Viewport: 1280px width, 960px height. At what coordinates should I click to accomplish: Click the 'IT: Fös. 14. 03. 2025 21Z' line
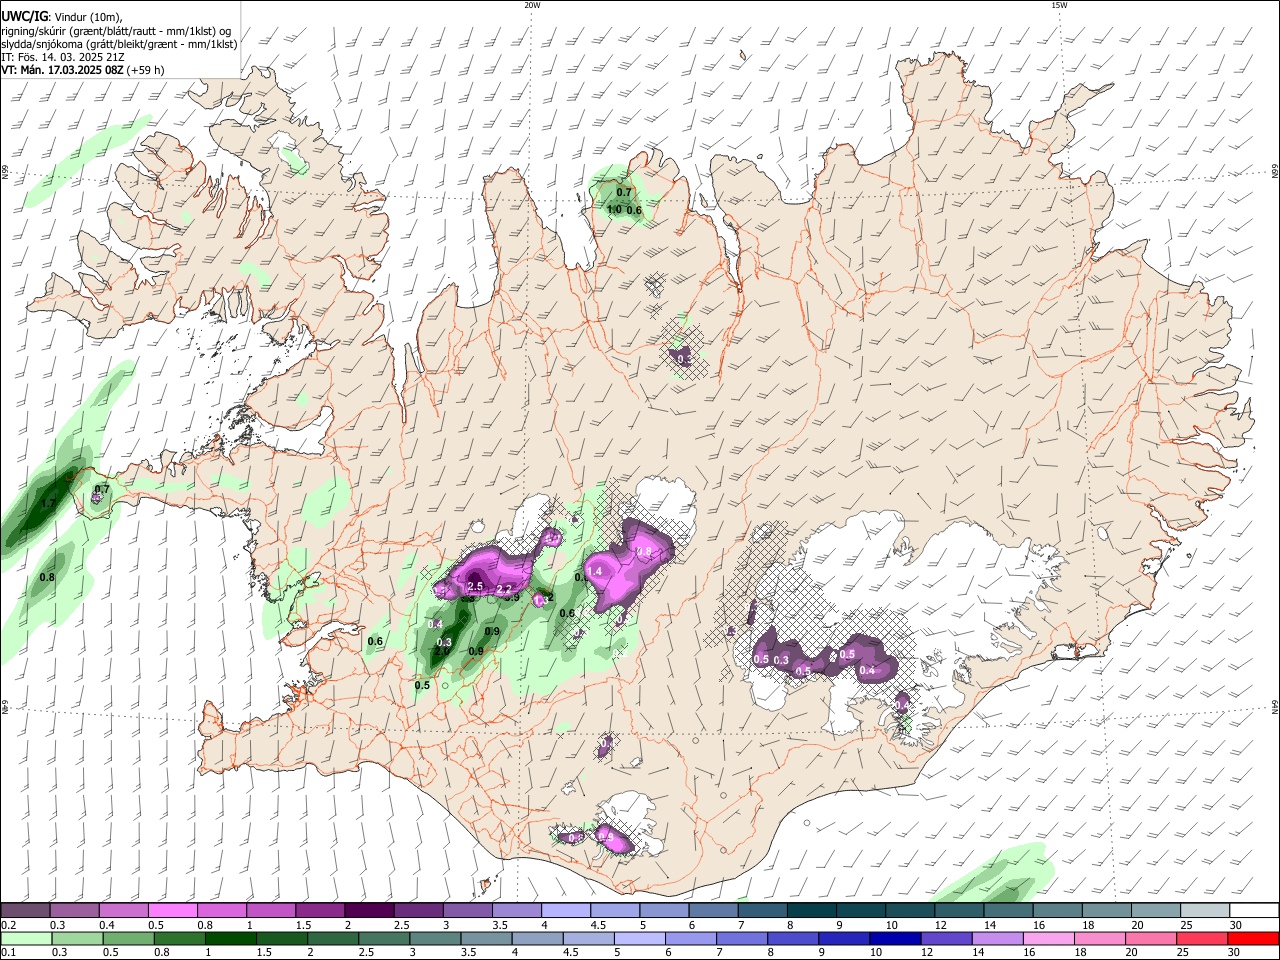pyautogui.click(x=63, y=57)
